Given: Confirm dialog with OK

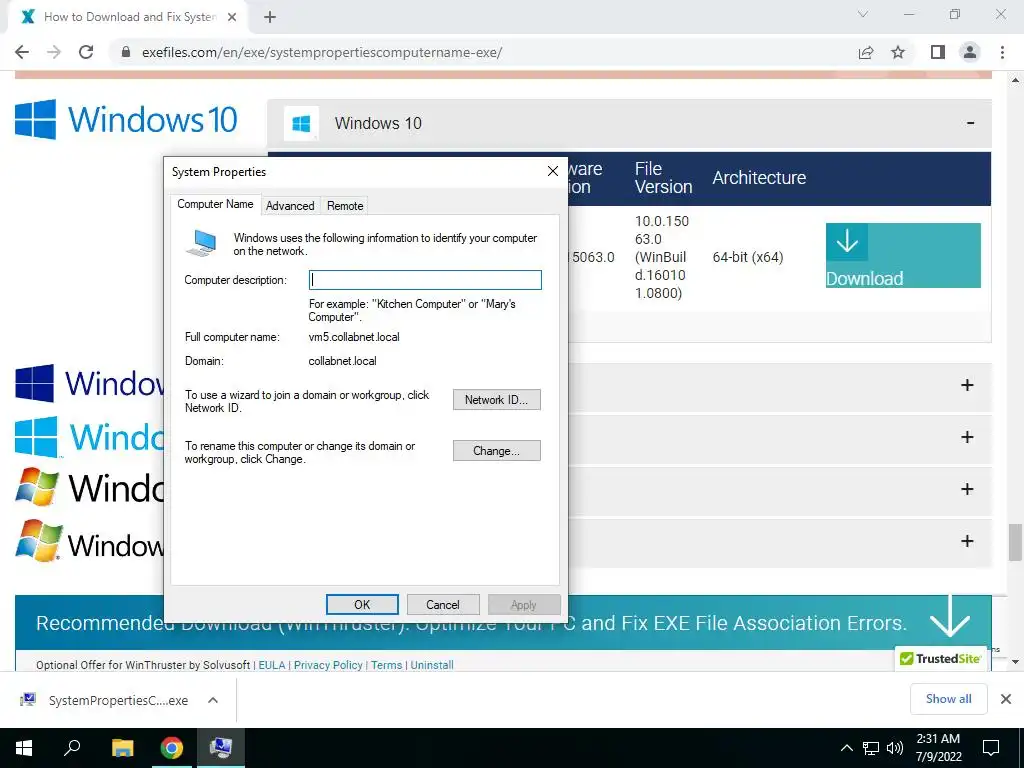Looking at the screenshot, I should 362,605.
